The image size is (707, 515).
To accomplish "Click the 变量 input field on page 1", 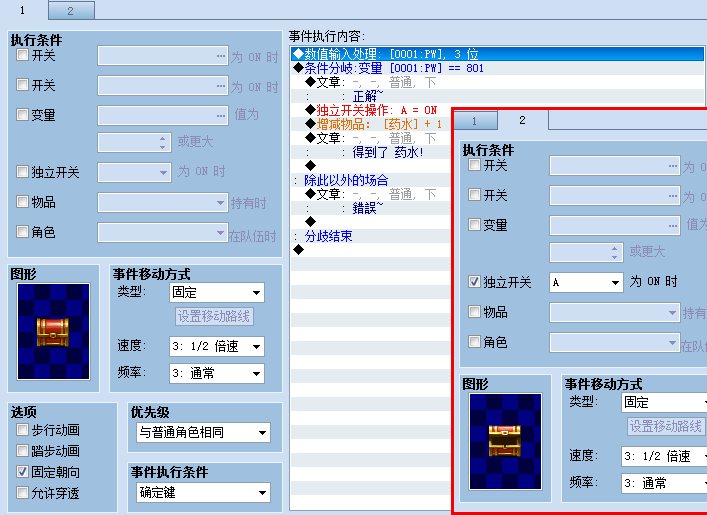I will pos(163,115).
